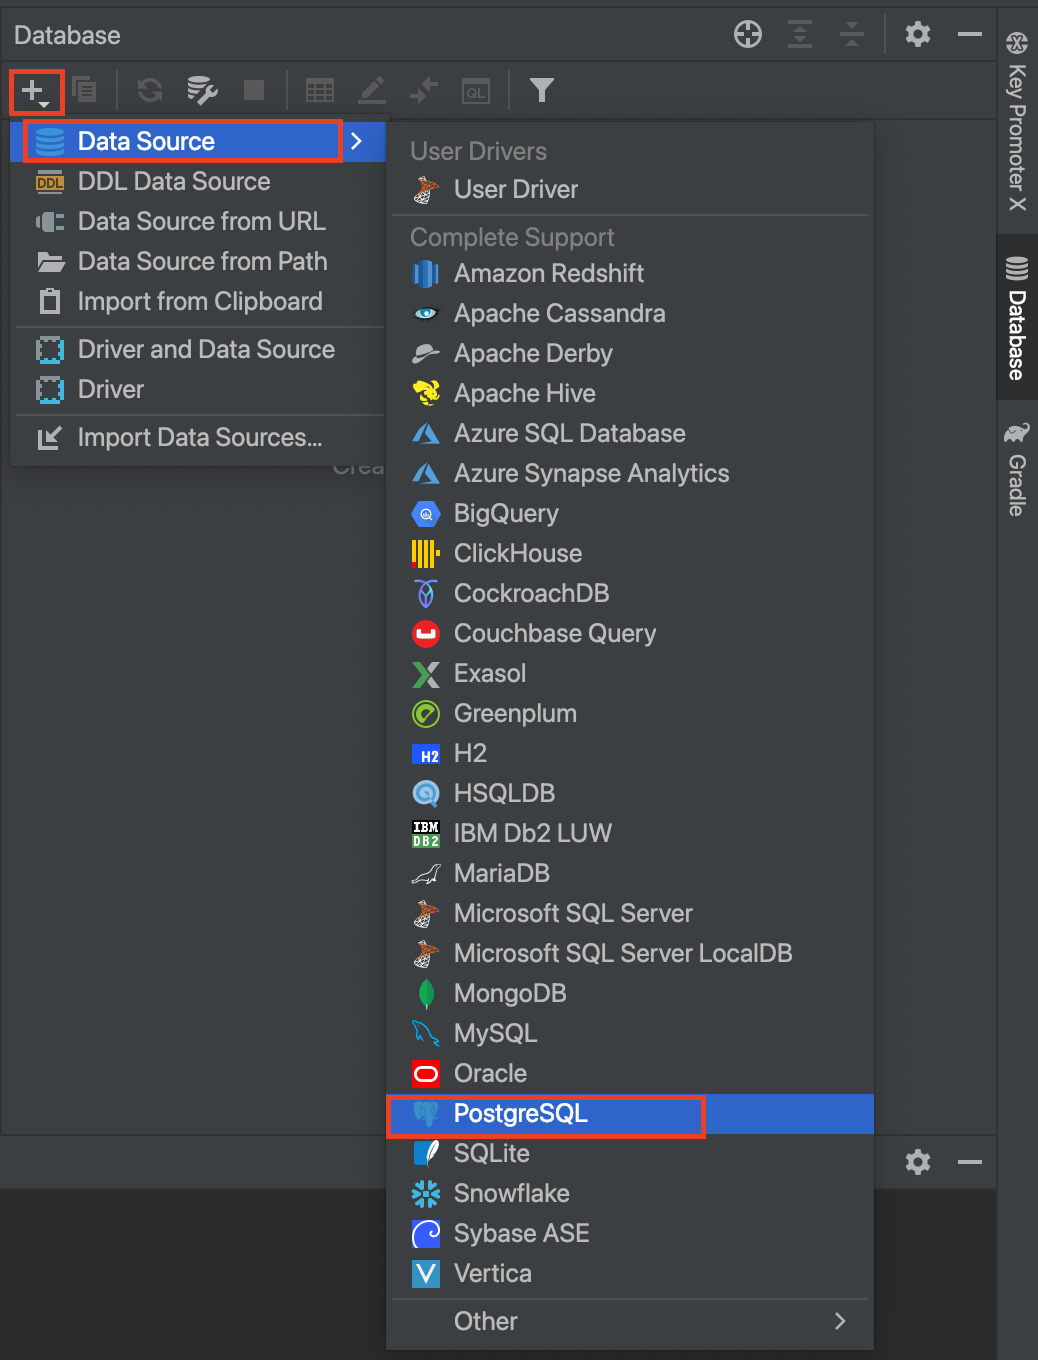Select Amazon Redshift data source
The height and width of the screenshot is (1360, 1038).
(x=630, y=273)
